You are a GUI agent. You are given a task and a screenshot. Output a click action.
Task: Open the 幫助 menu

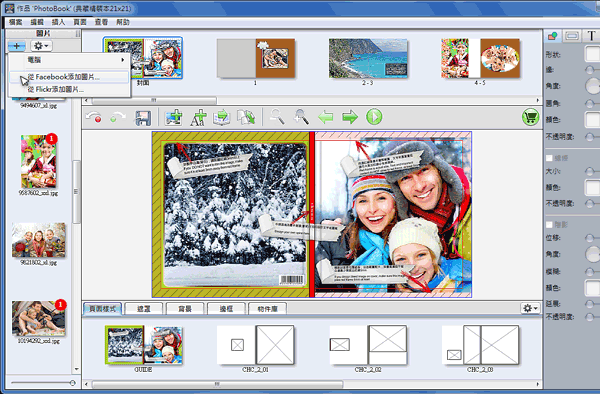pos(123,22)
